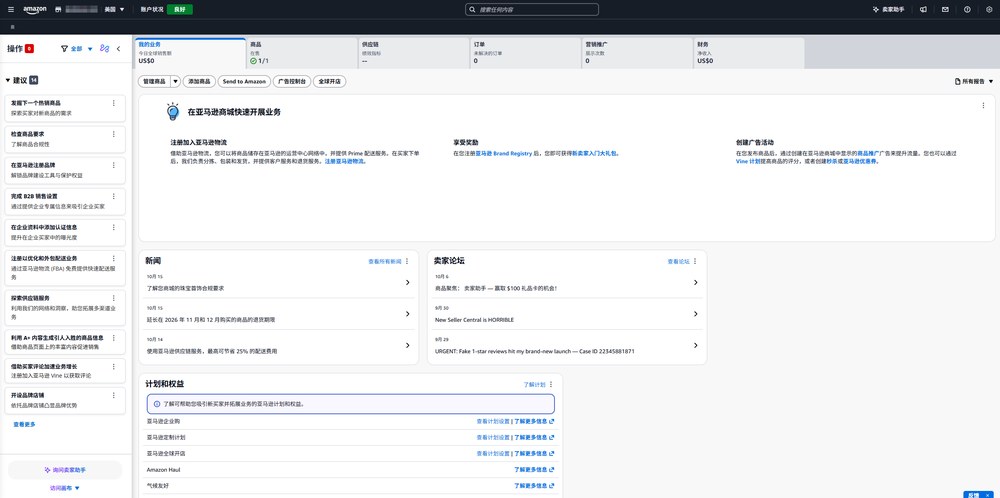Switch to the 订单 tab
The image size is (1000, 498).
[526, 53]
